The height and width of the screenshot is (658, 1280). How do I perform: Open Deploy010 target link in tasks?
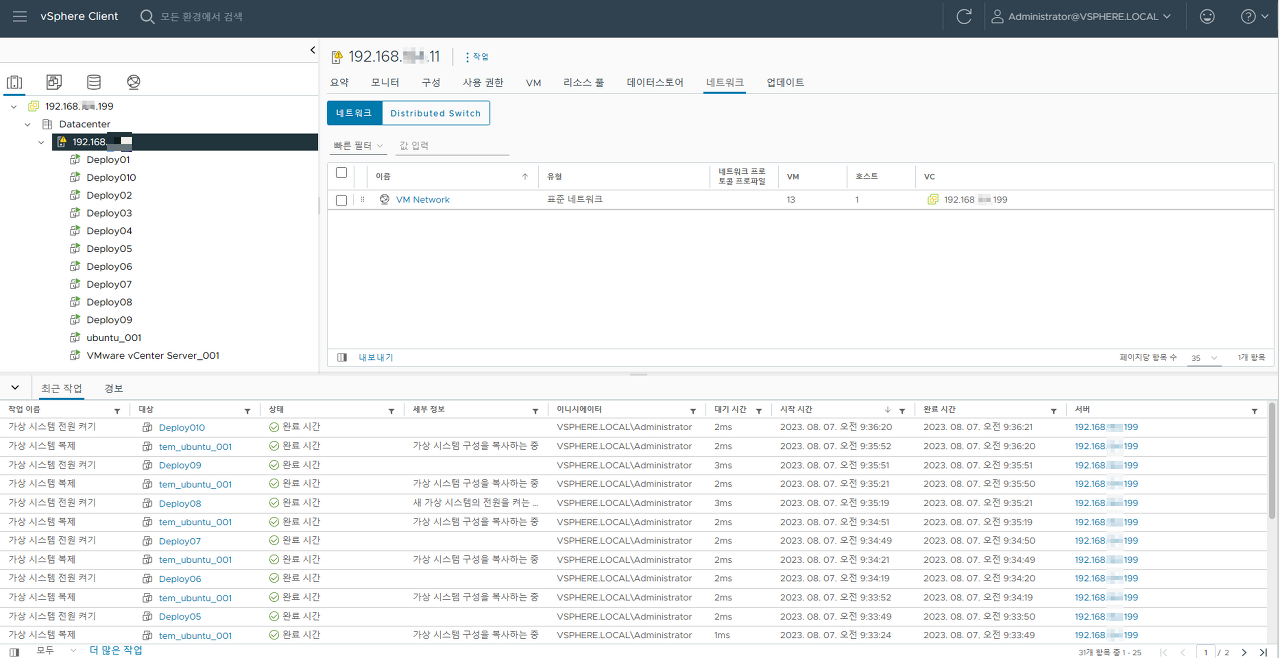[182, 428]
